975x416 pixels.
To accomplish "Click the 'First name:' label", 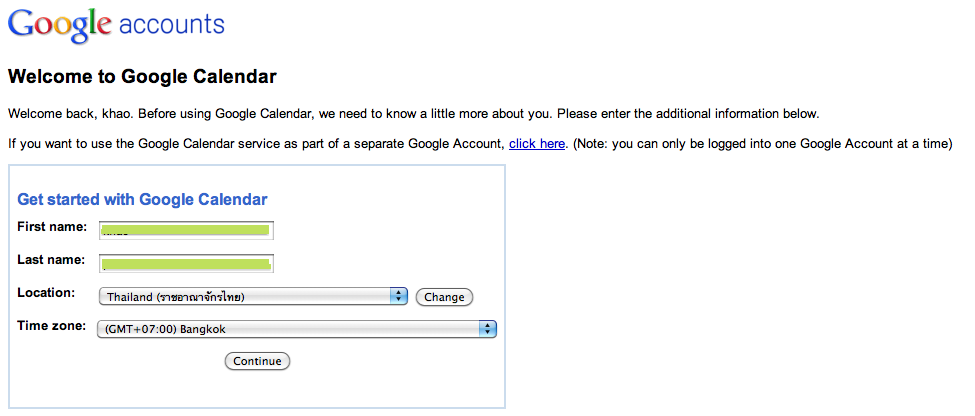I will [x=52, y=227].
